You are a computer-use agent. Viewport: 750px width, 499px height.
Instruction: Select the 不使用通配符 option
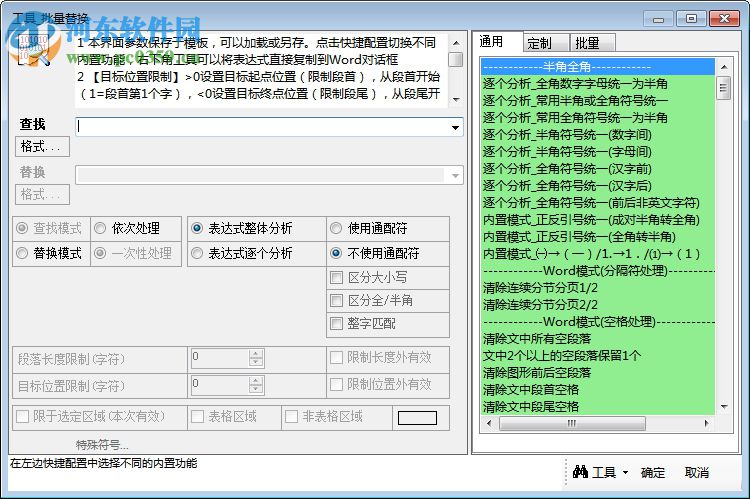pos(336,253)
